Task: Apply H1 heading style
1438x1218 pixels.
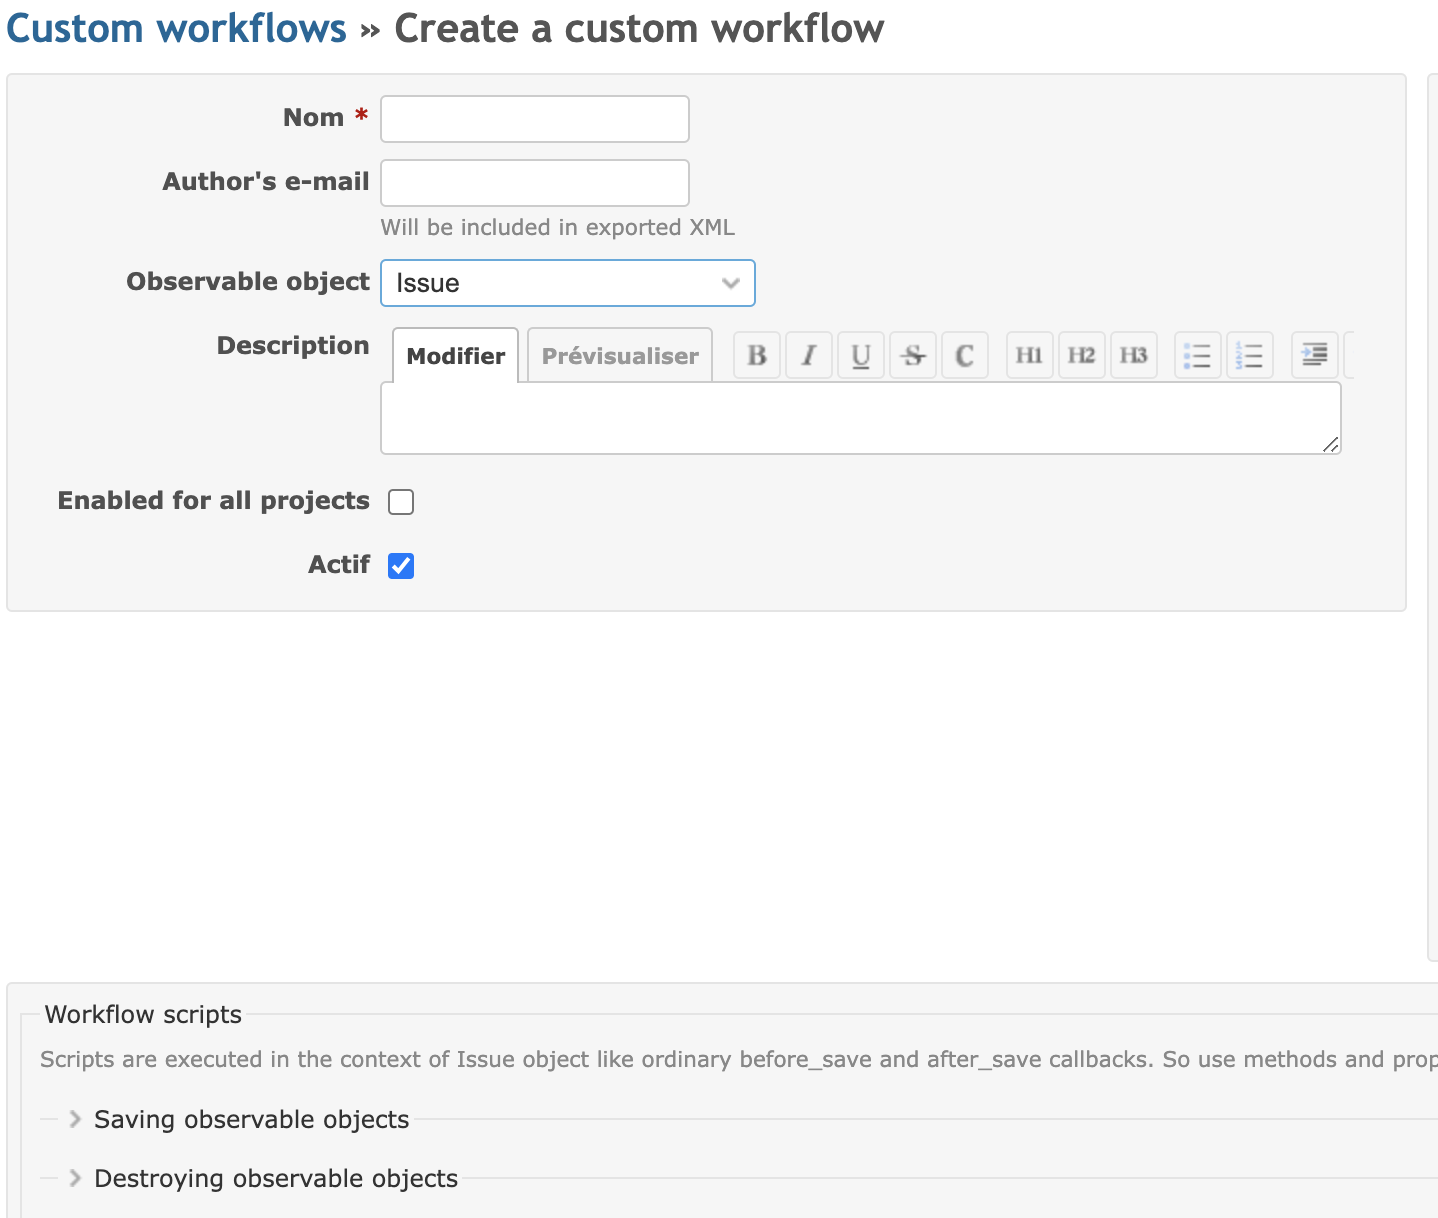Action: (x=1029, y=355)
